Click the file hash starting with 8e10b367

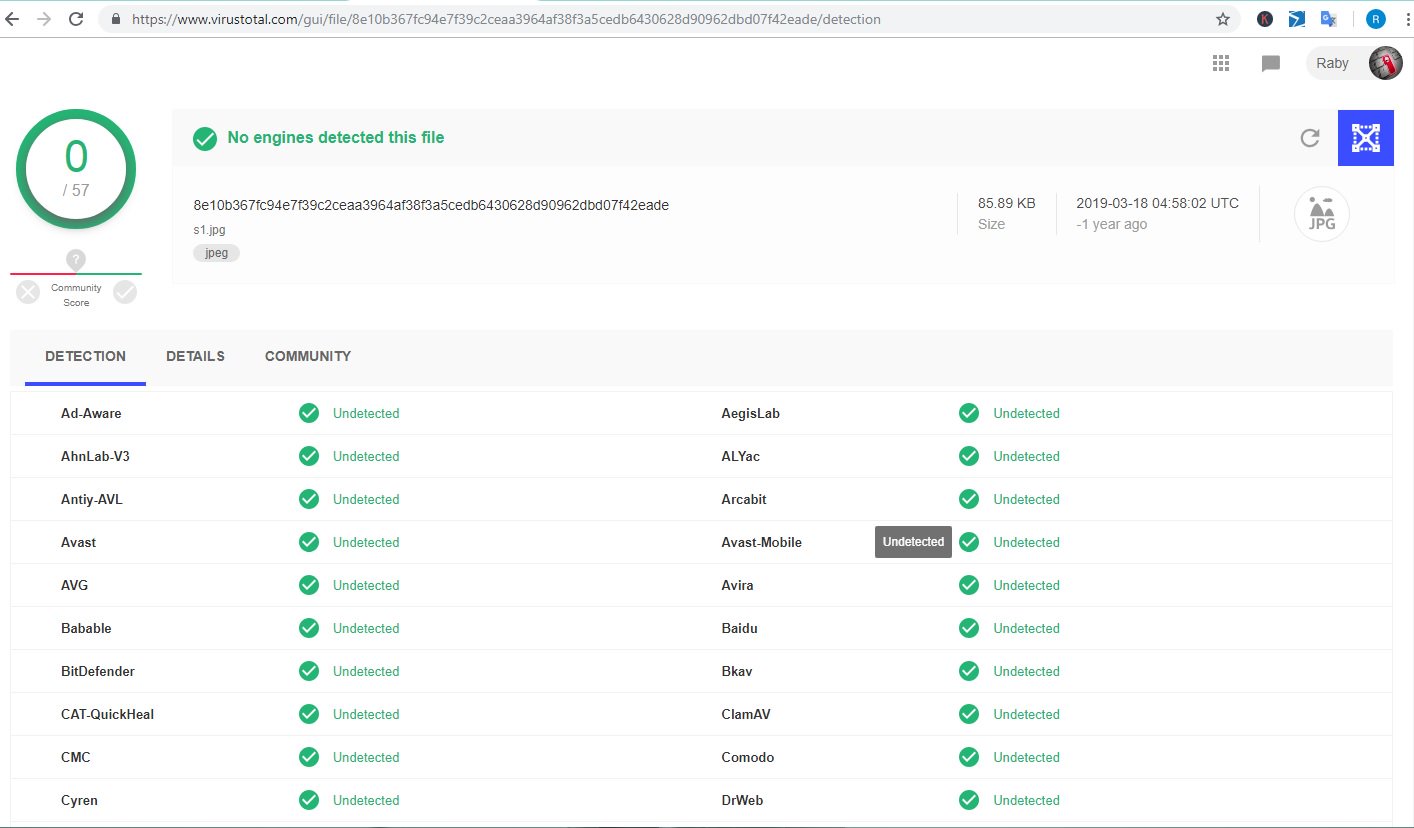click(x=431, y=205)
